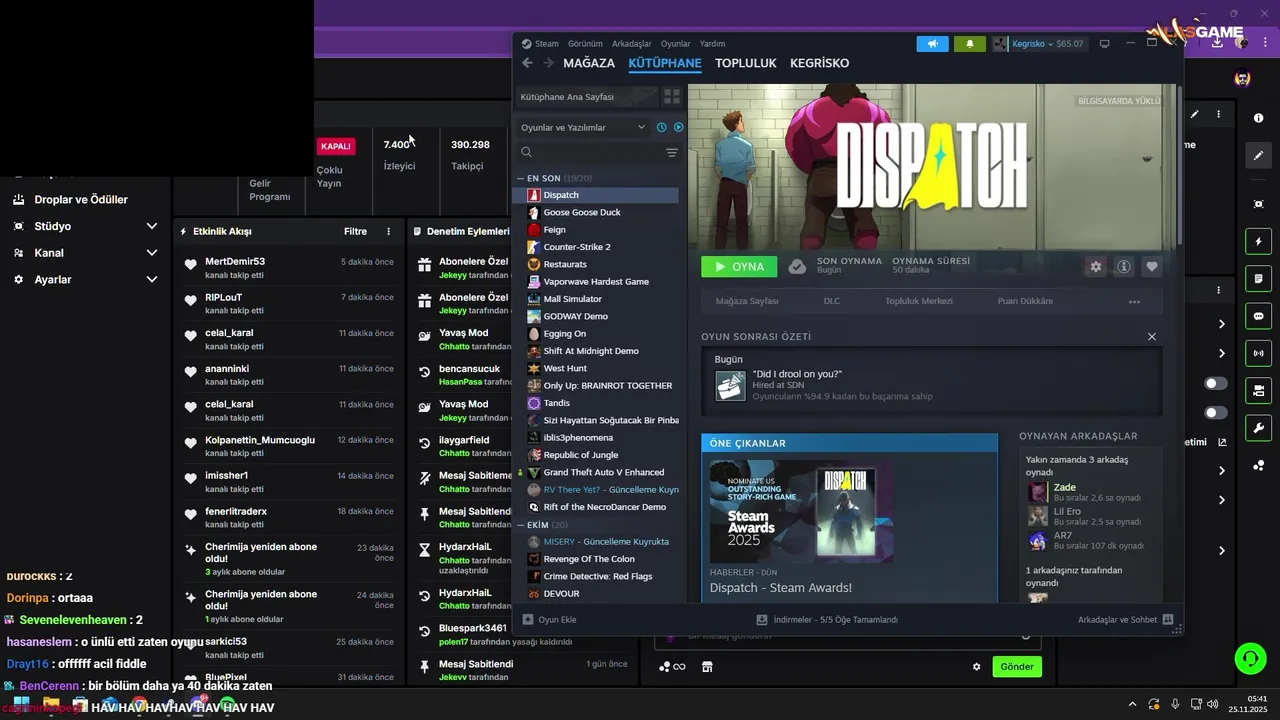Screen dimensions: 1280x720
Task: Open Oyun Ekle at bottom left
Action: [550, 620]
